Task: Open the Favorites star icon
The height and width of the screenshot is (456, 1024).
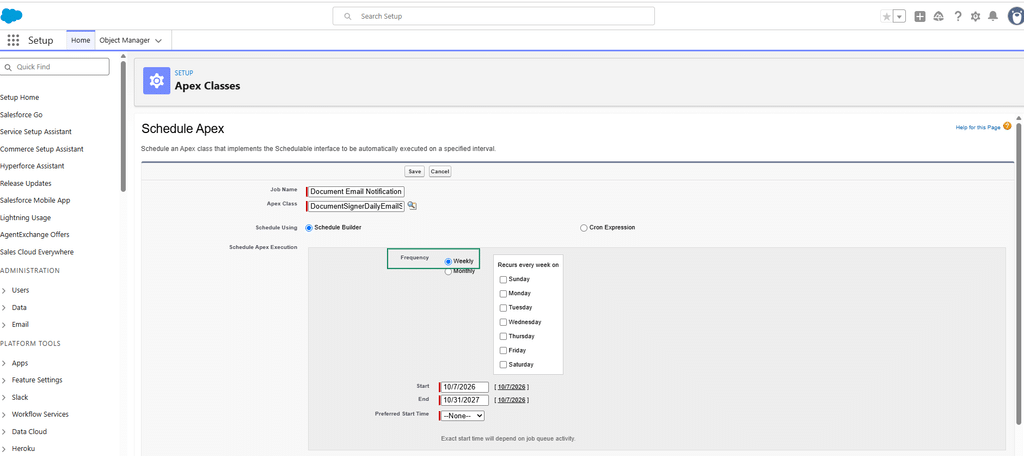Action: [886, 17]
